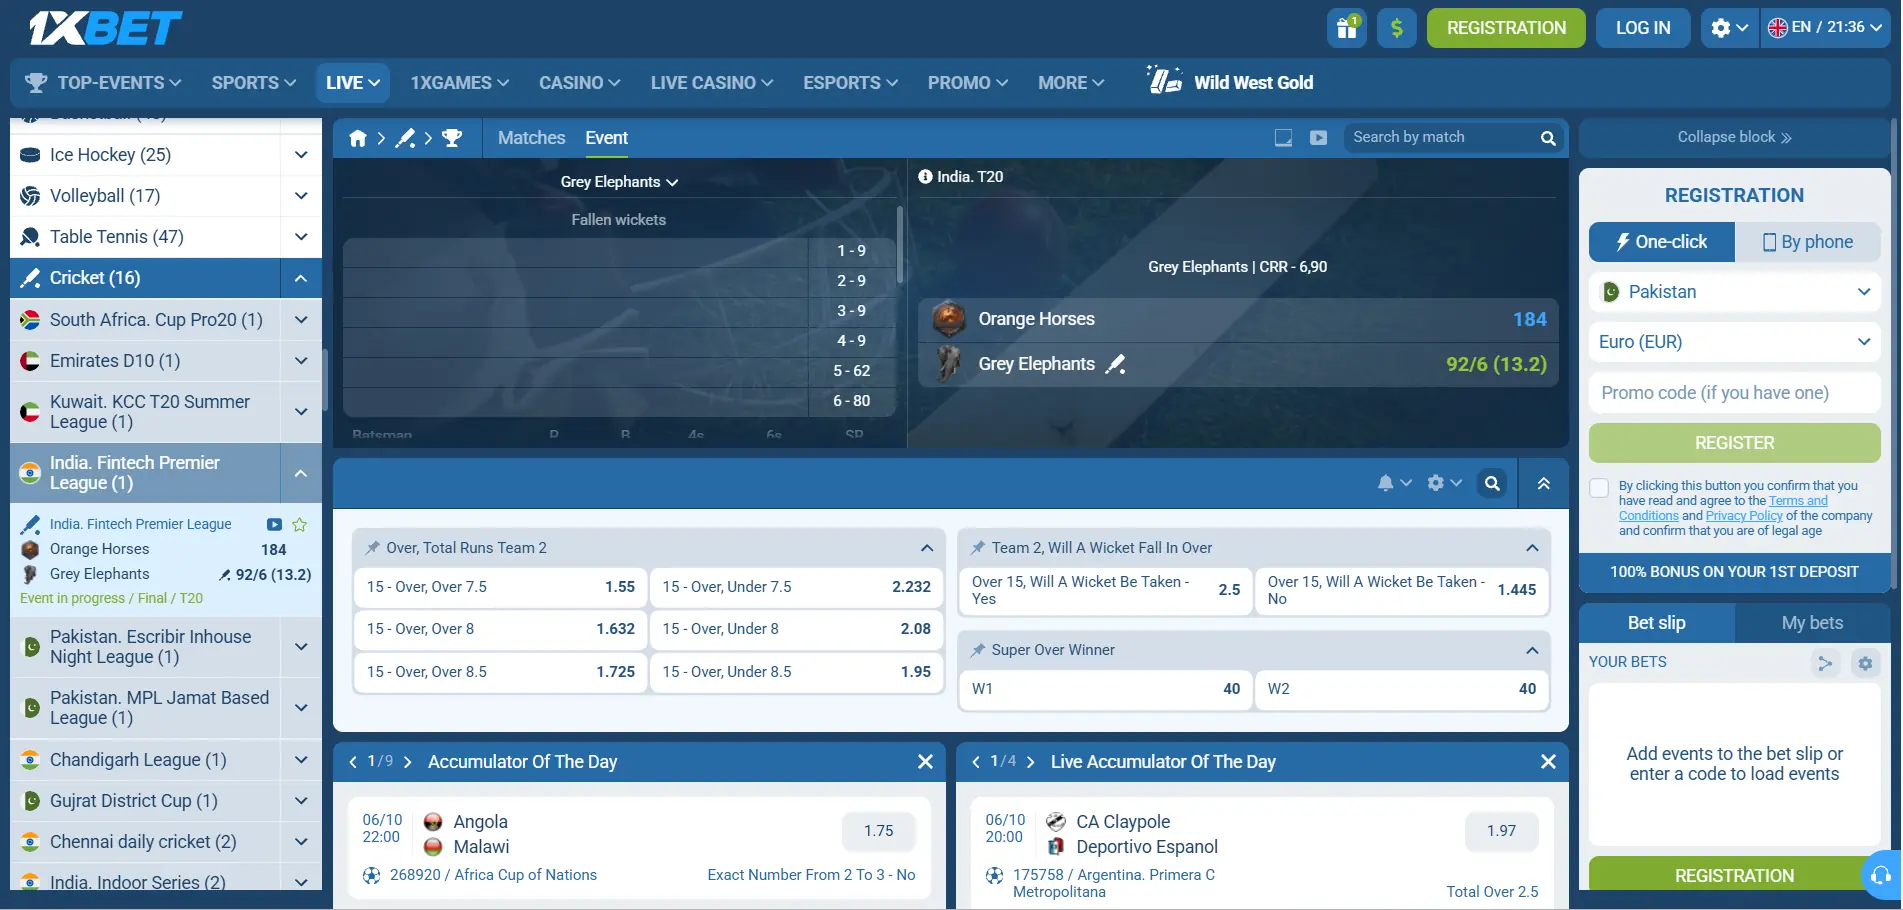Image resolution: width=1903 pixels, height=910 pixels.
Task: Switch to the My bets tab
Action: tap(1812, 623)
